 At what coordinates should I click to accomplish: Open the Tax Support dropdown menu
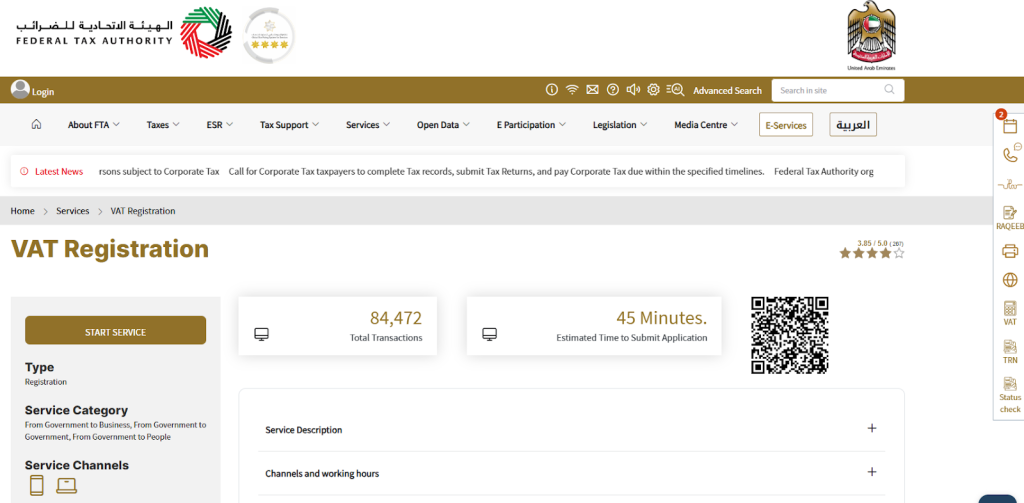[x=289, y=125]
